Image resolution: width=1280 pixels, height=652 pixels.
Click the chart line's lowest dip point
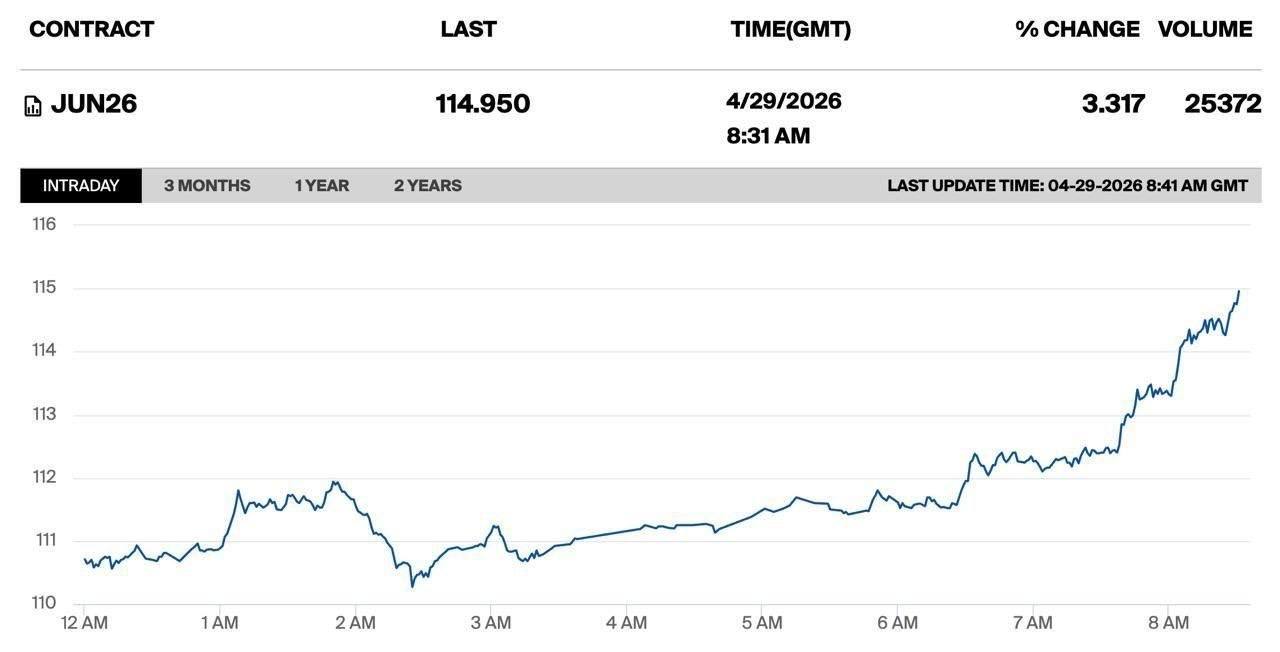click(412, 586)
